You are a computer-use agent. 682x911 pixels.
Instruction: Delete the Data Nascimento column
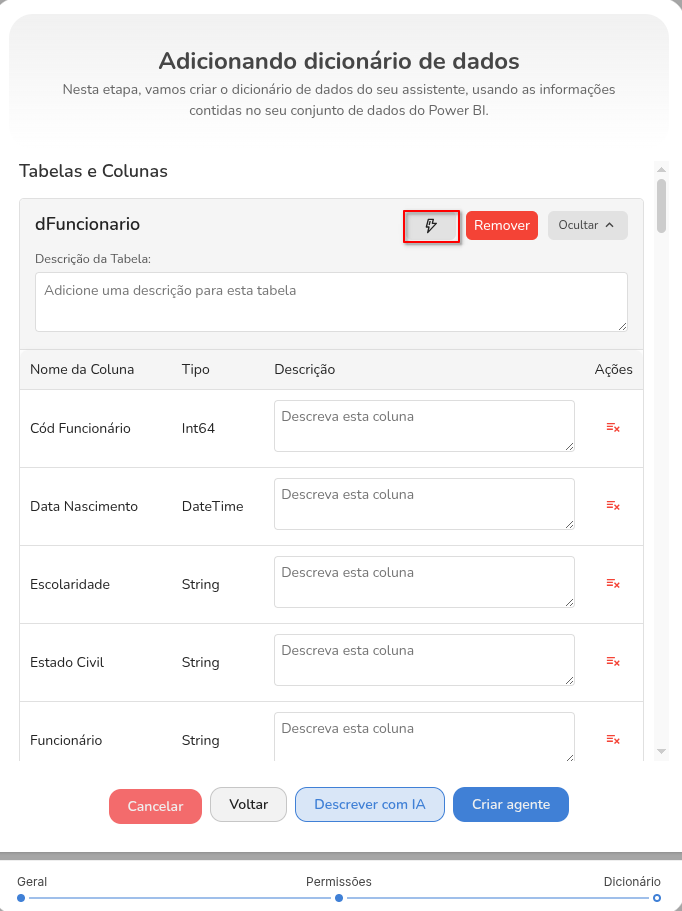pyautogui.click(x=613, y=506)
